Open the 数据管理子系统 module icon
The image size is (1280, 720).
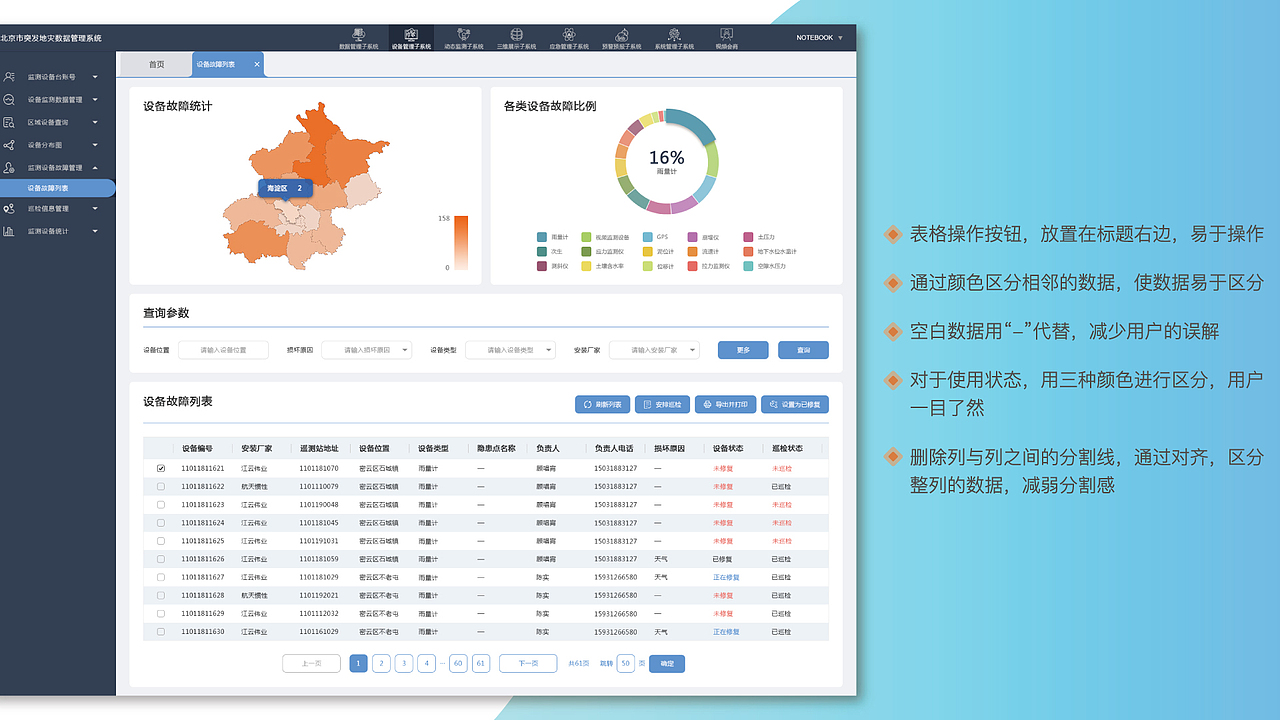pos(358,38)
